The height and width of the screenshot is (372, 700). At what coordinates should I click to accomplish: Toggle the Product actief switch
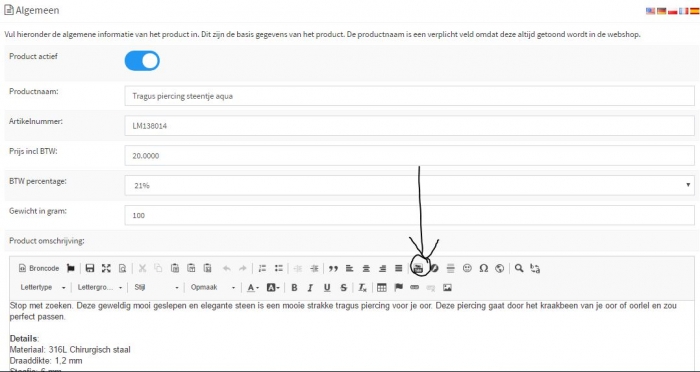pyautogui.click(x=142, y=61)
